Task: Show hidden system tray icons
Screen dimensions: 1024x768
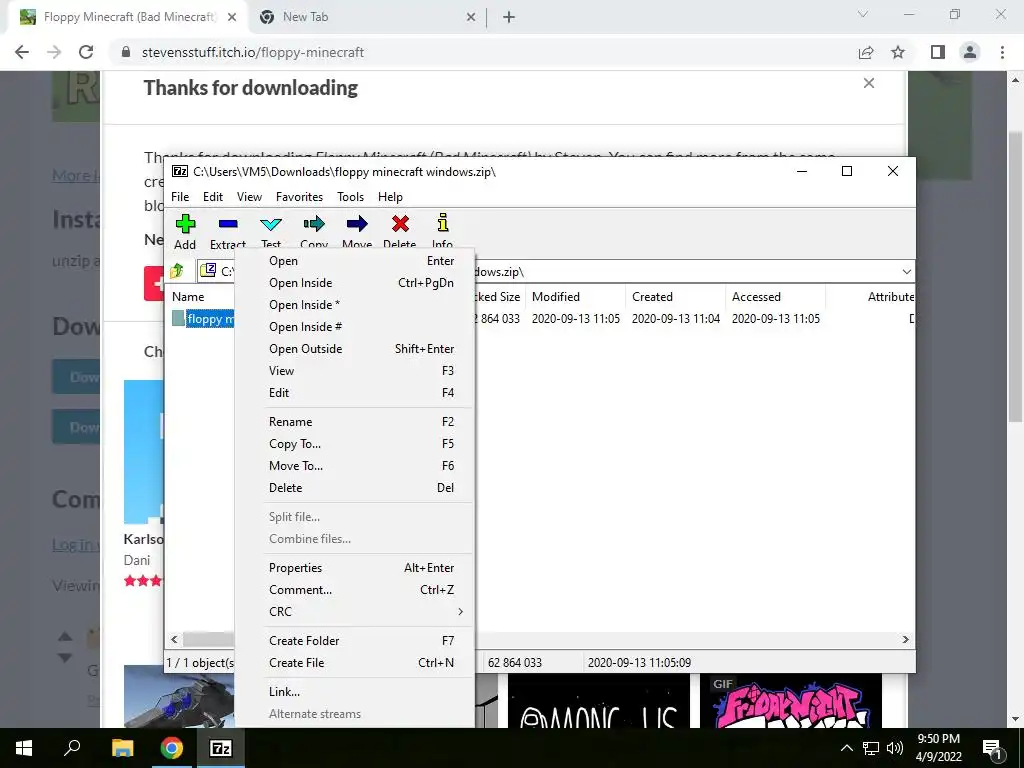Action: coord(846,748)
